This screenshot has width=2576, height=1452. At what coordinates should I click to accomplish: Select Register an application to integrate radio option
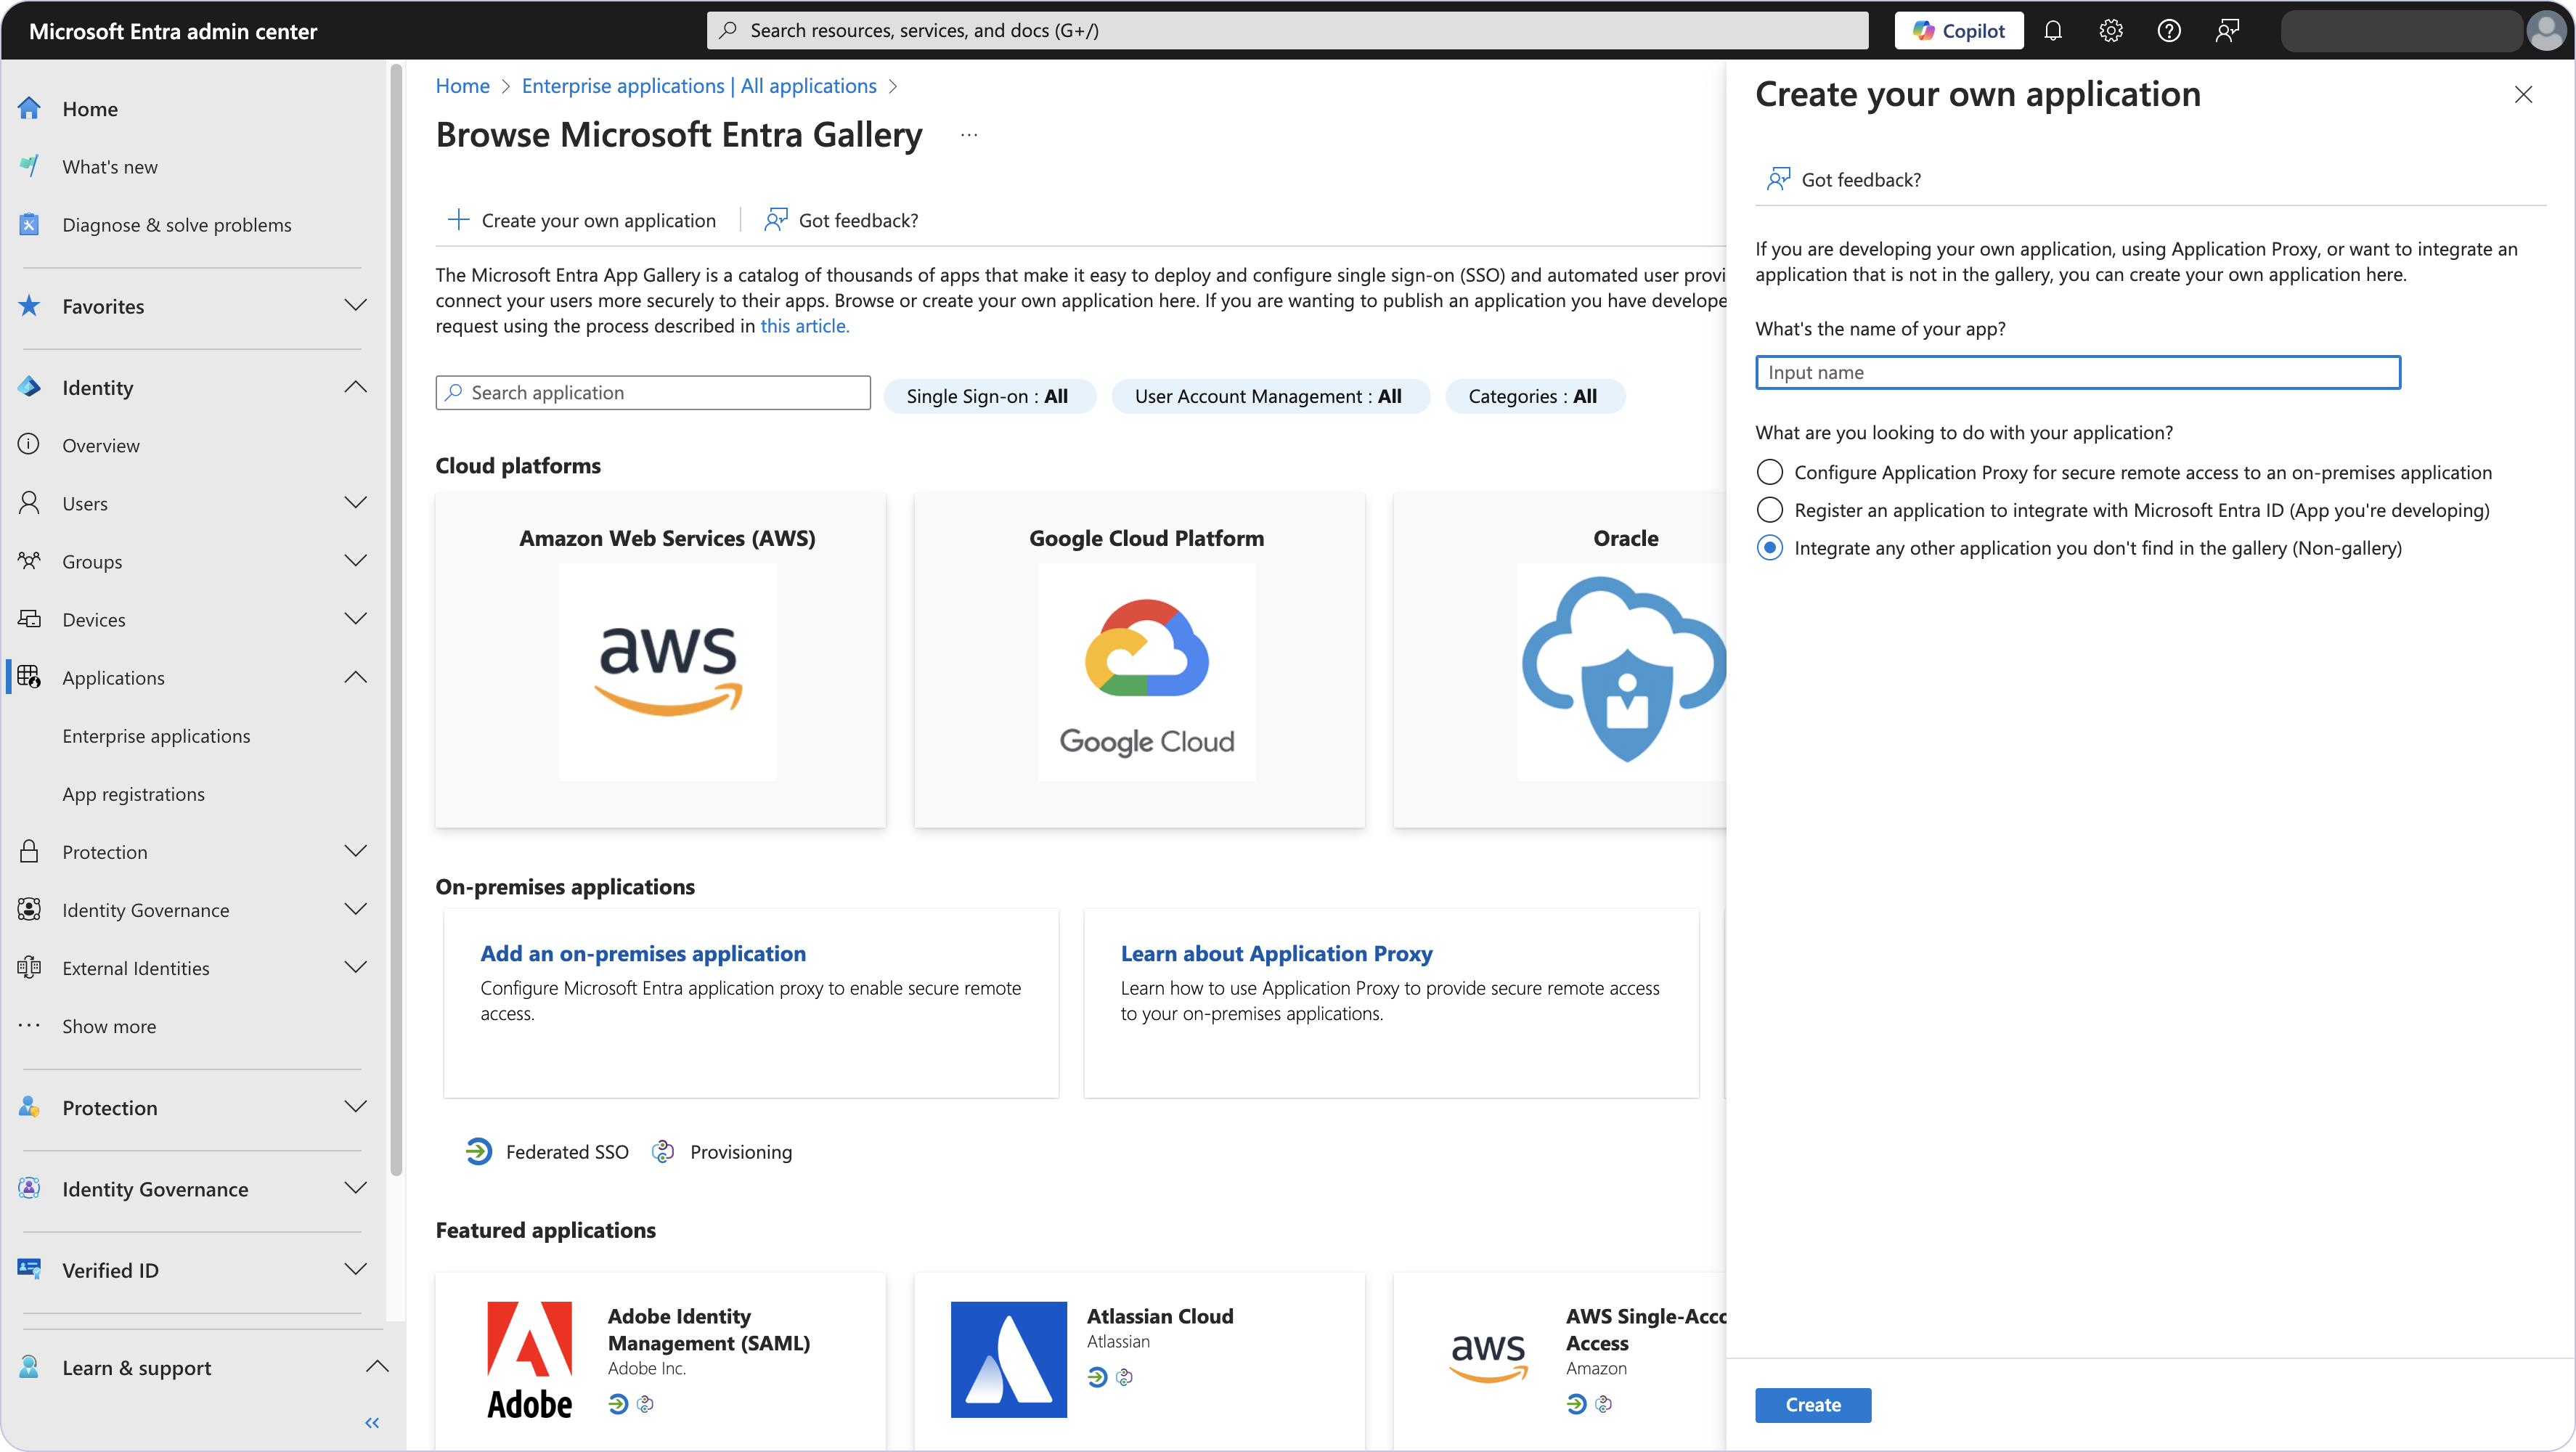pos(1769,510)
